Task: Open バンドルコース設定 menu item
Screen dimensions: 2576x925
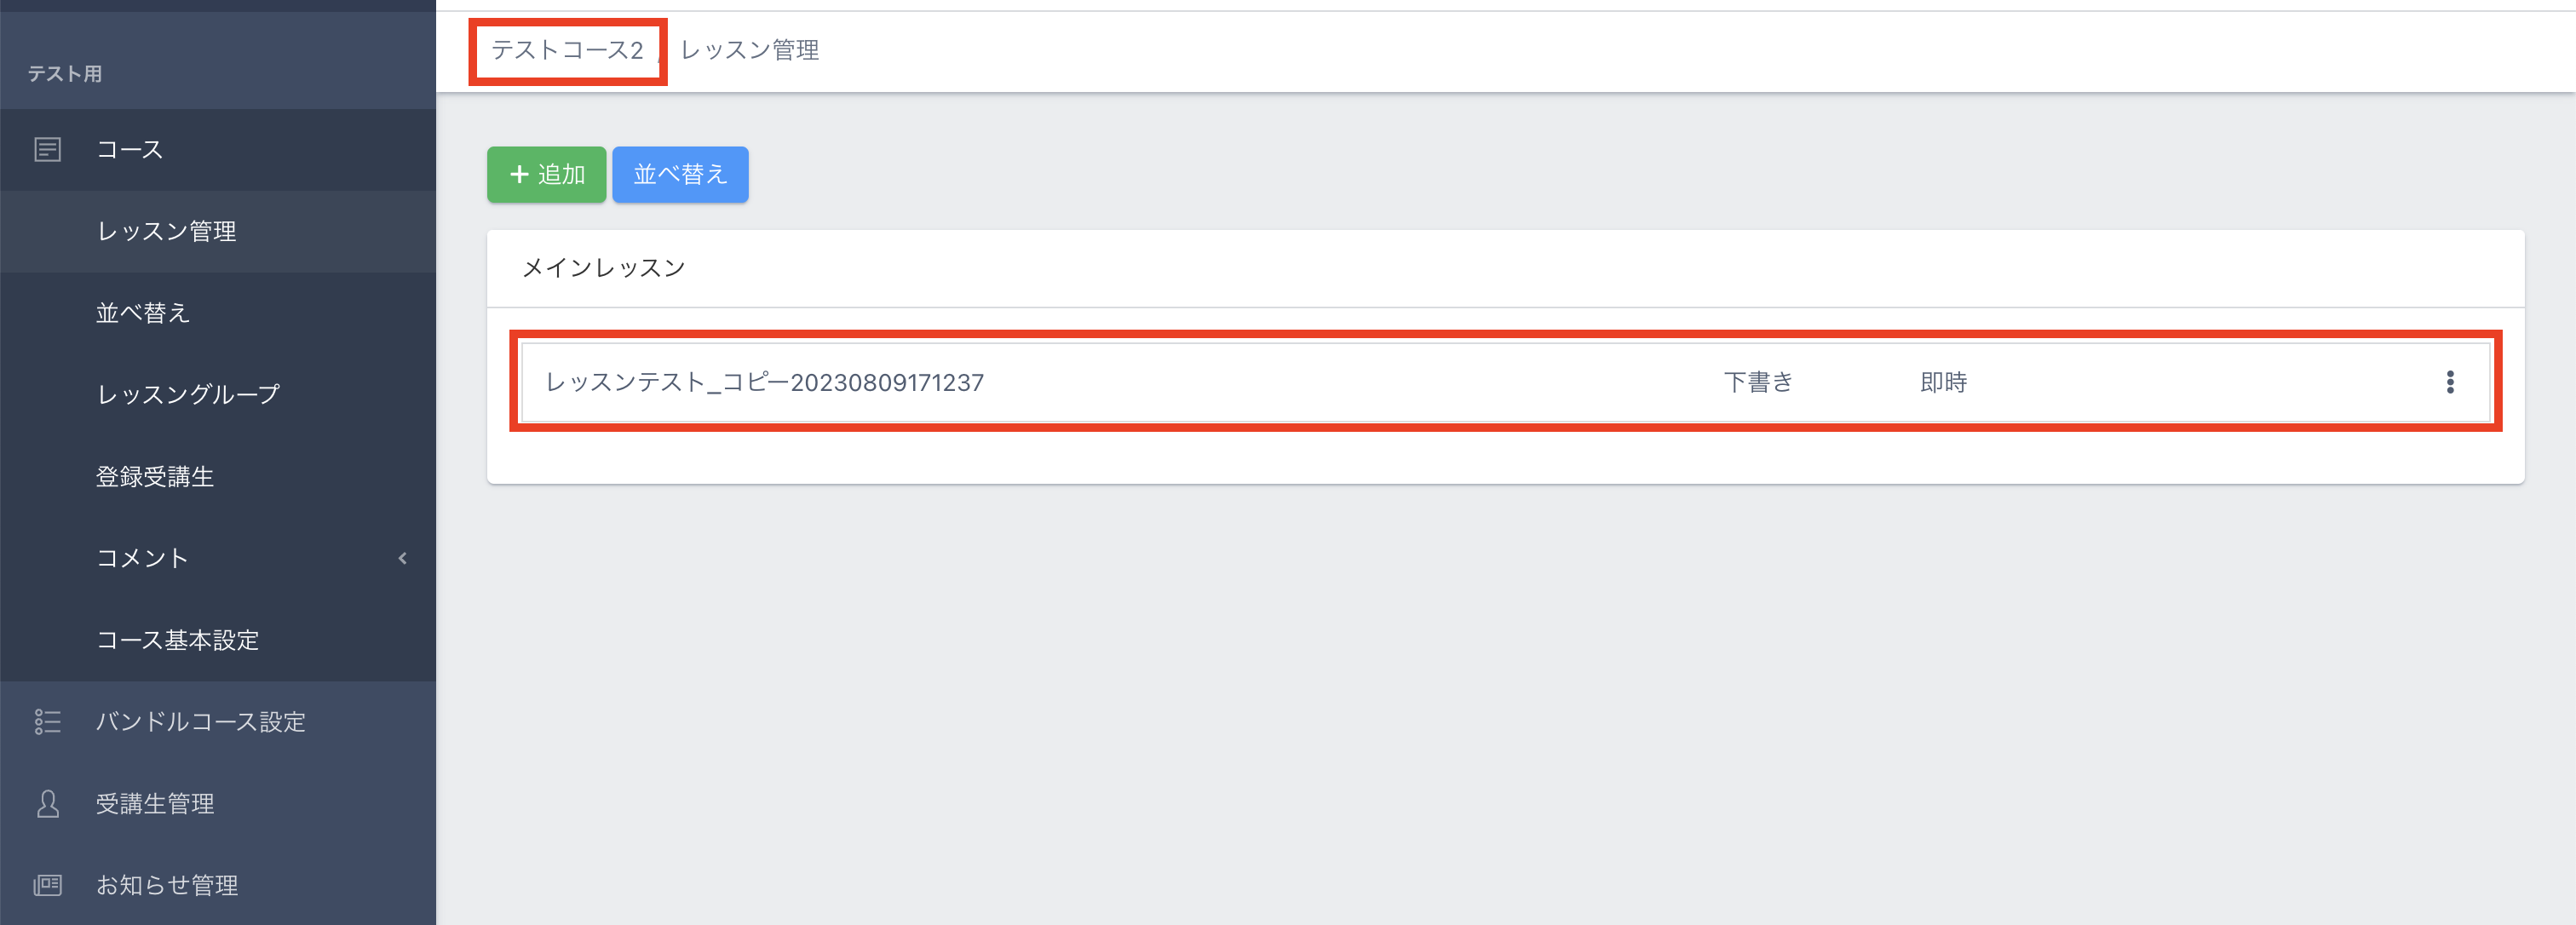Action: [200, 722]
